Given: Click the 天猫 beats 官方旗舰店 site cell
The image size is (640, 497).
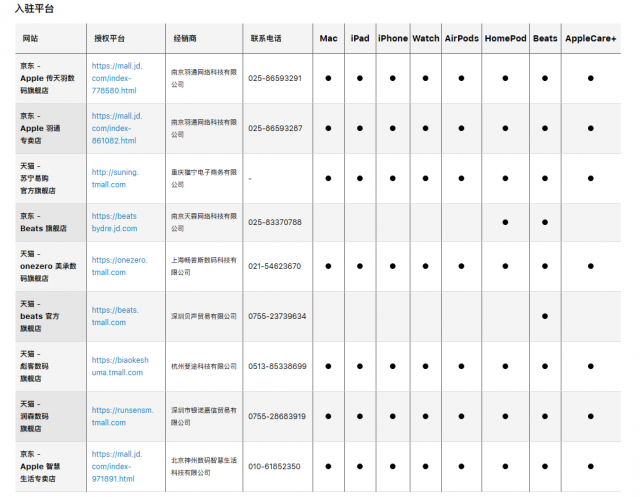Looking at the screenshot, I should 51,316.
